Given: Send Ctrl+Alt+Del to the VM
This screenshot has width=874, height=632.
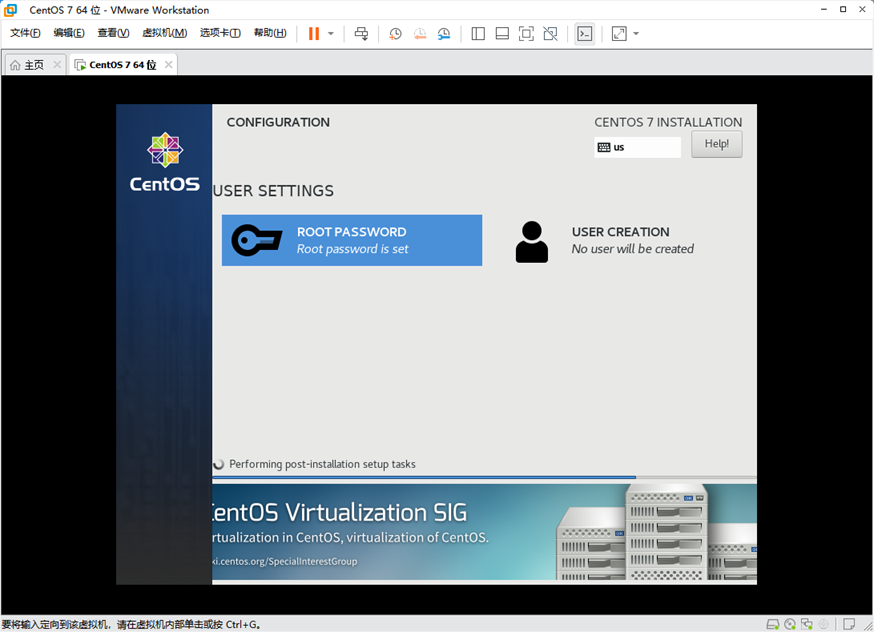Looking at the screenshot, I should (361, 33).
